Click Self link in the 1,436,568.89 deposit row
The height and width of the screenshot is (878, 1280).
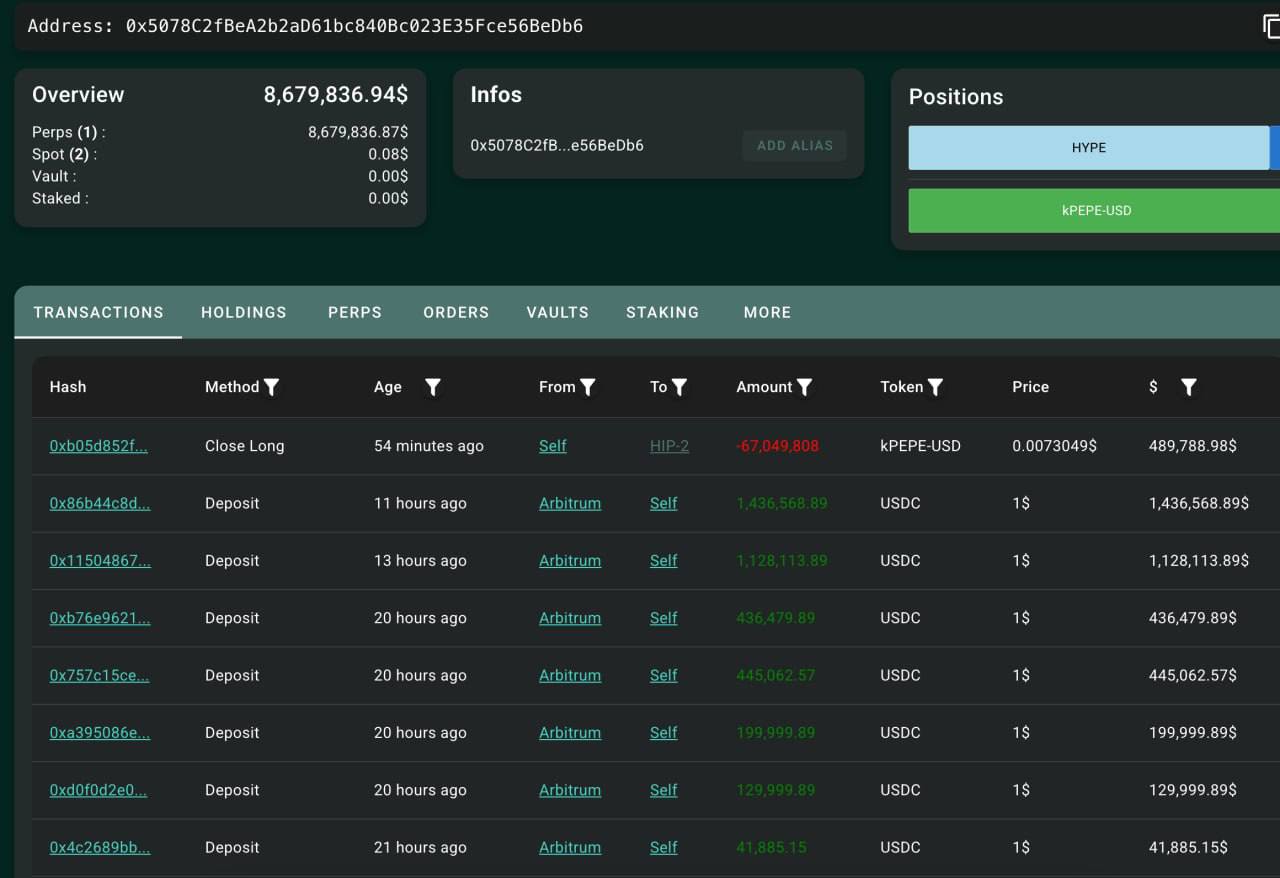click(664, 503)
